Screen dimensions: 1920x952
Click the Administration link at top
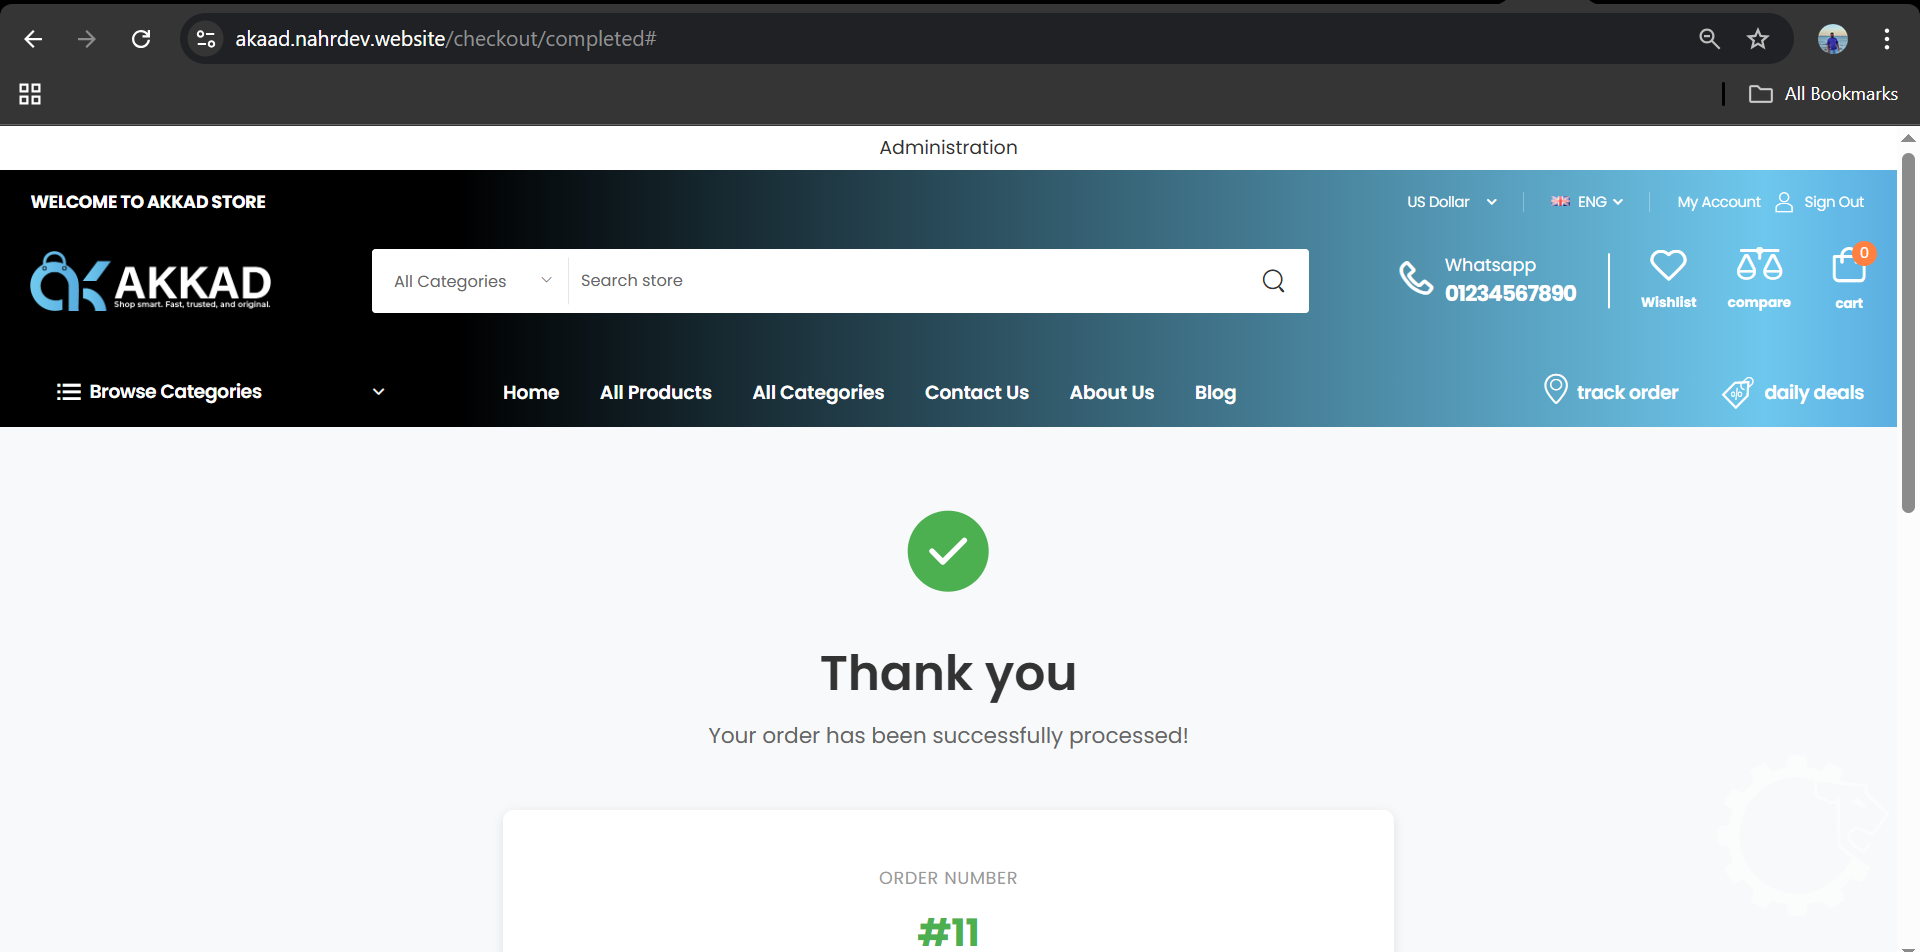coord(948,148)
